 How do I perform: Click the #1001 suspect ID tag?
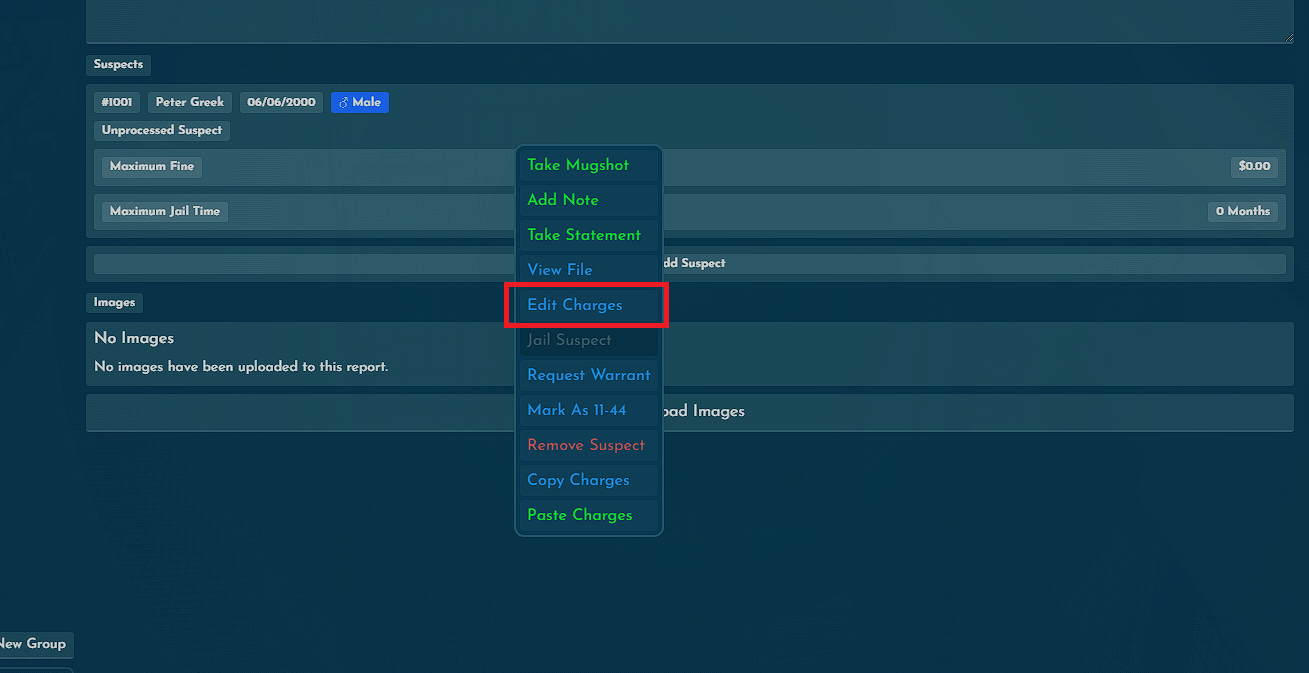117,102
